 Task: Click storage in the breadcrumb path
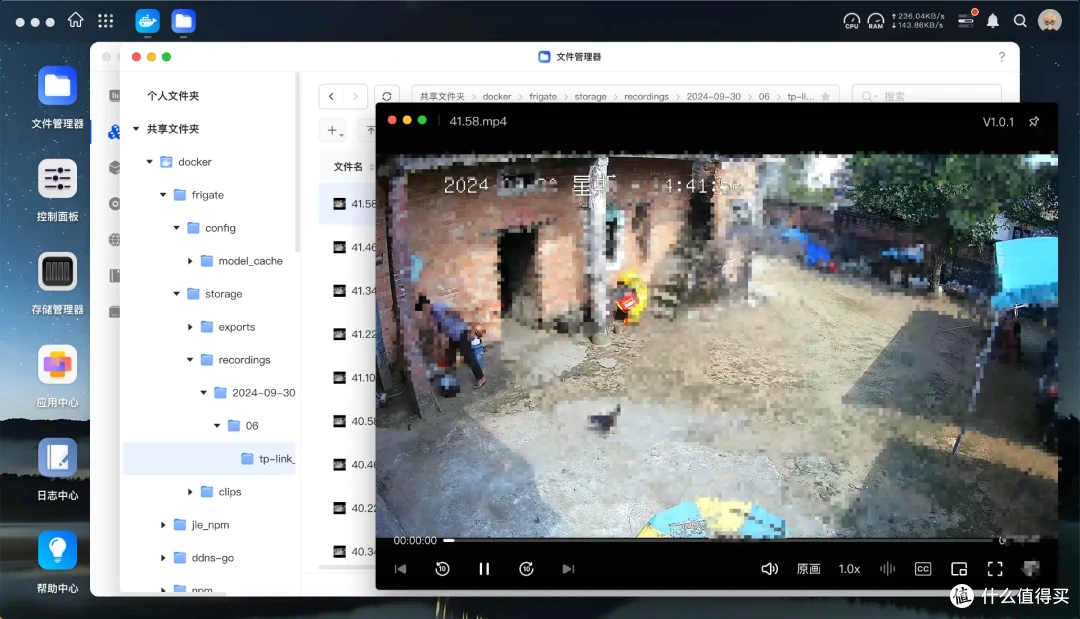click(x=590, y=96)
